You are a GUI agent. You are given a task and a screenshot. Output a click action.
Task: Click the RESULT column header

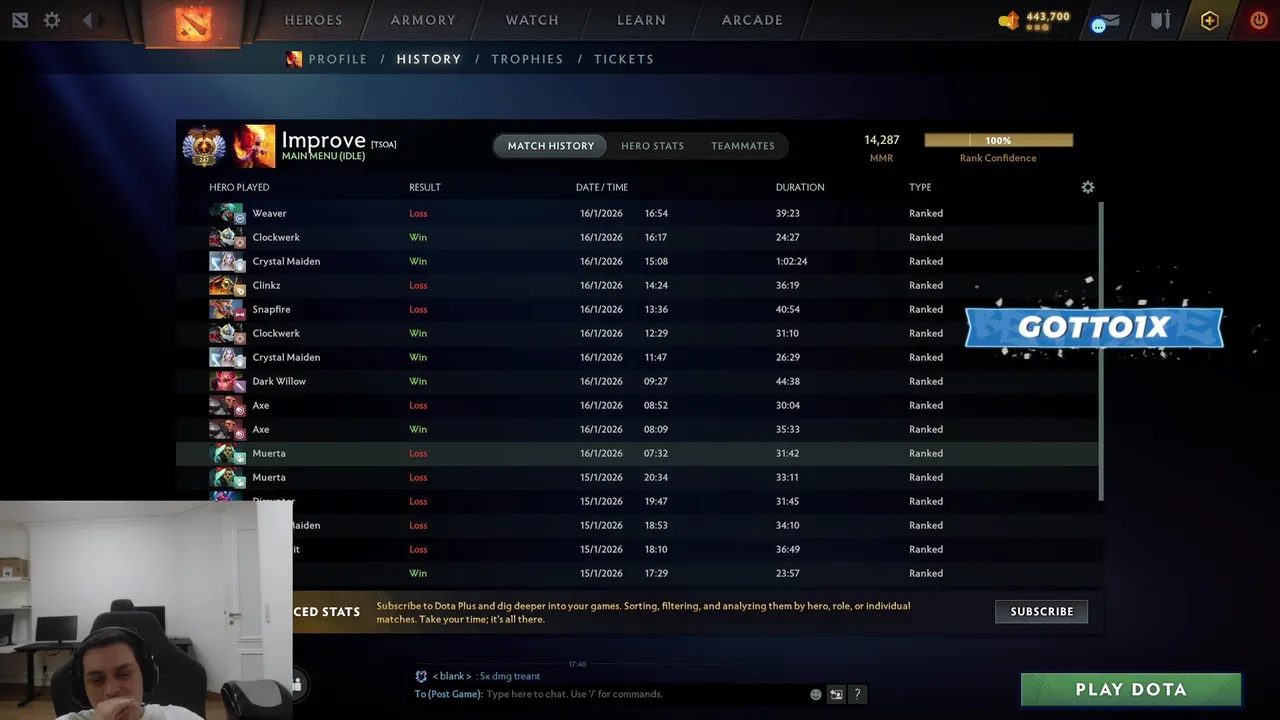[425, 187]
